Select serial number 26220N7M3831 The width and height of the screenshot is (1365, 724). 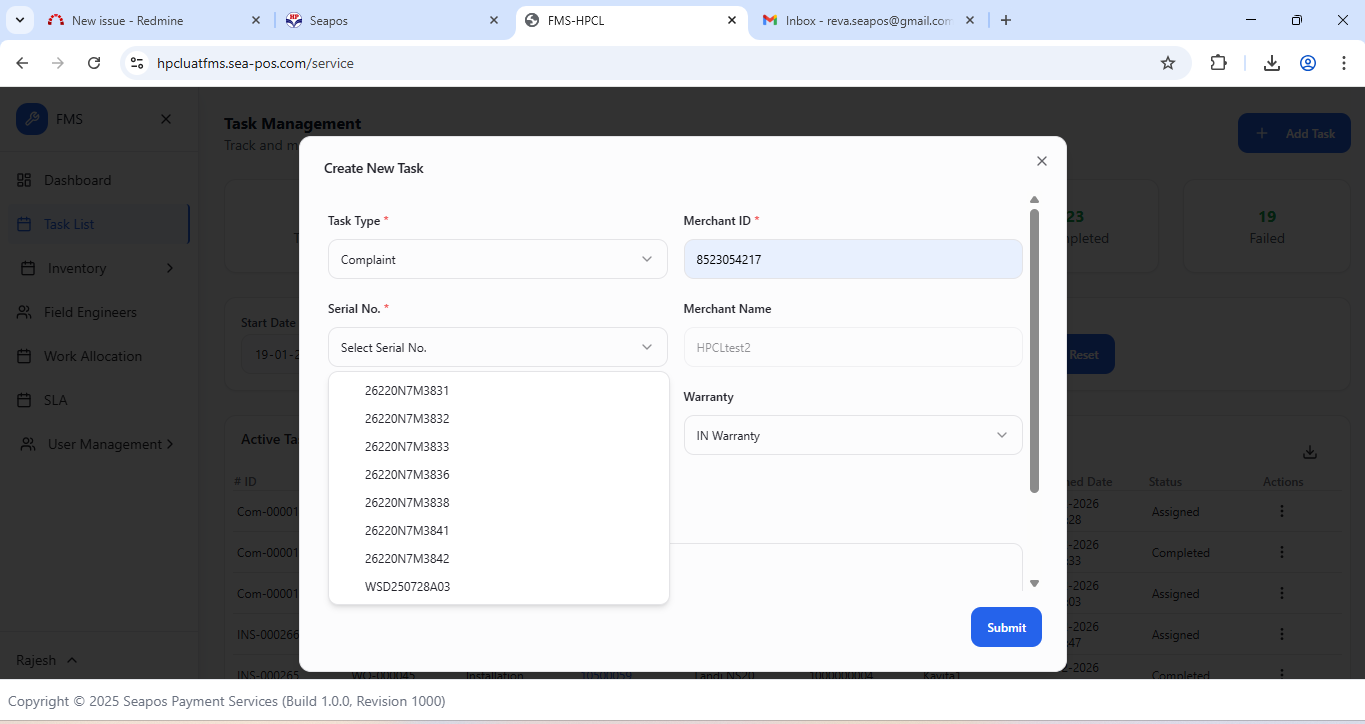click(x=407, y=391)
